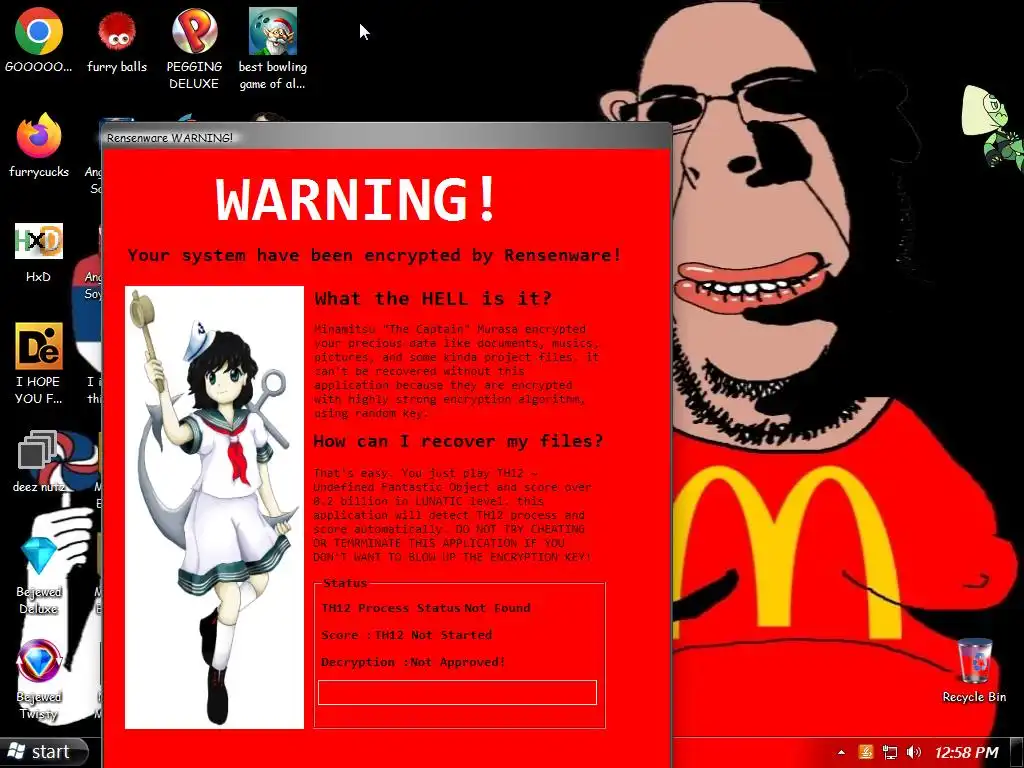
Task: Click the paragraph about Minamitsu Murasa encrypting data
Action: tap(456, 371)
